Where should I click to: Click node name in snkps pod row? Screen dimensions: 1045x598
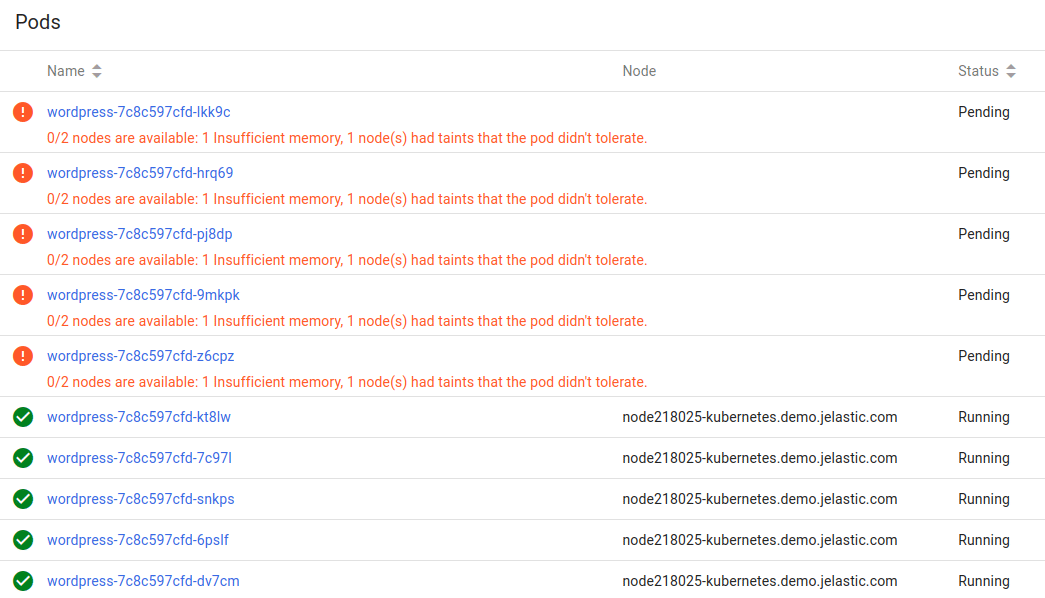(x=760, y=499)
